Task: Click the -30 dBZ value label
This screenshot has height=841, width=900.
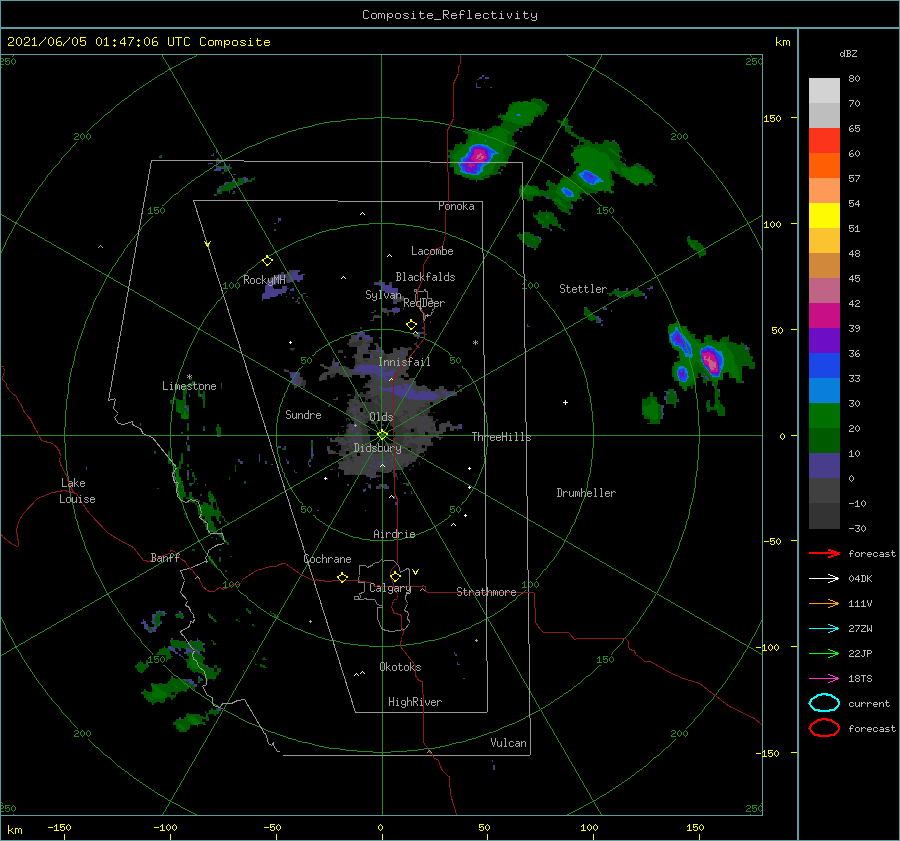Action: pyautogui.click(x=857, y=528)
